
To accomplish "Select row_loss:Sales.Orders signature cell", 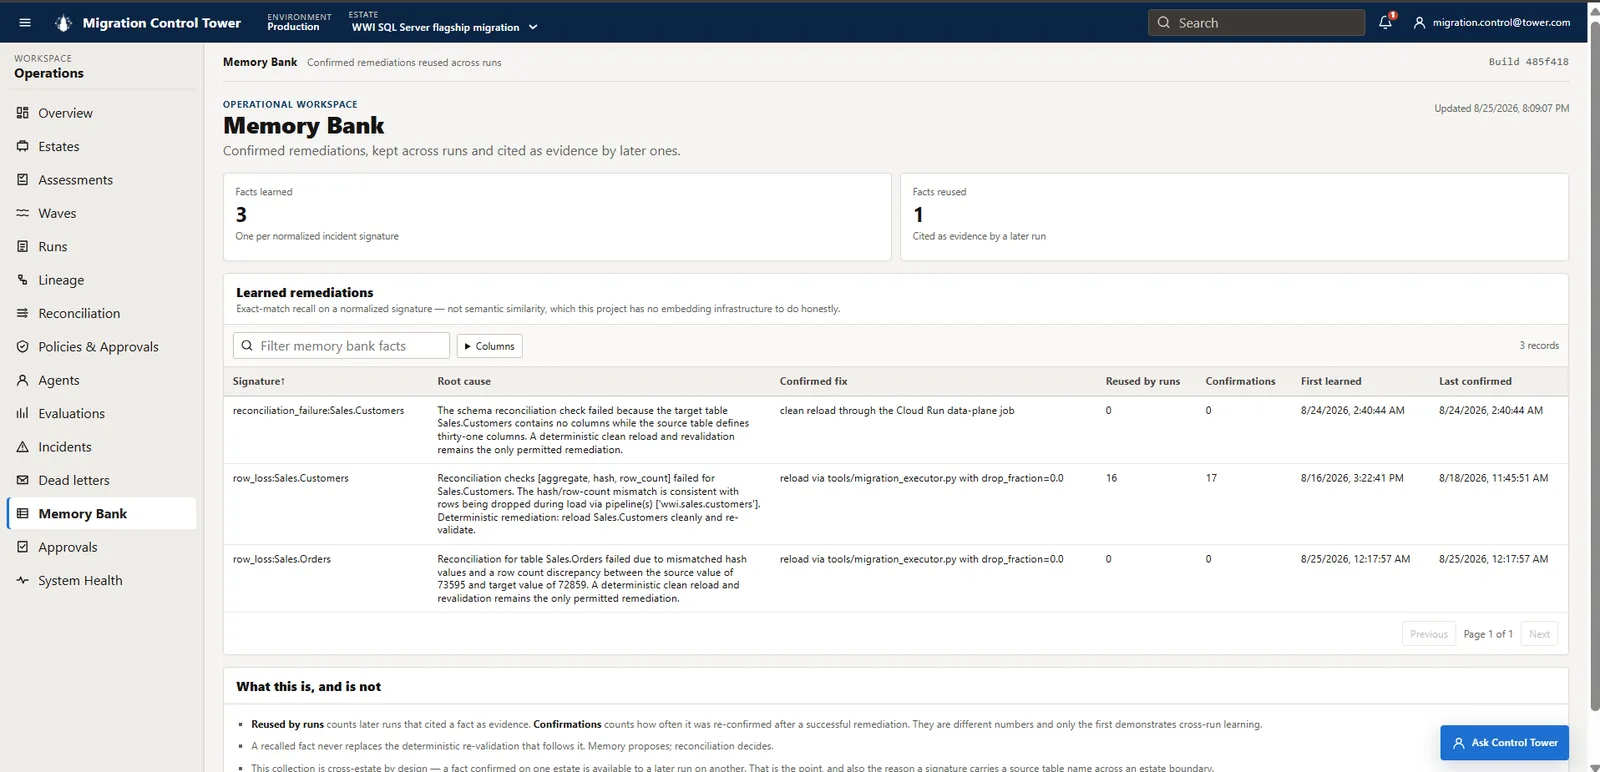I will (282, 559).
